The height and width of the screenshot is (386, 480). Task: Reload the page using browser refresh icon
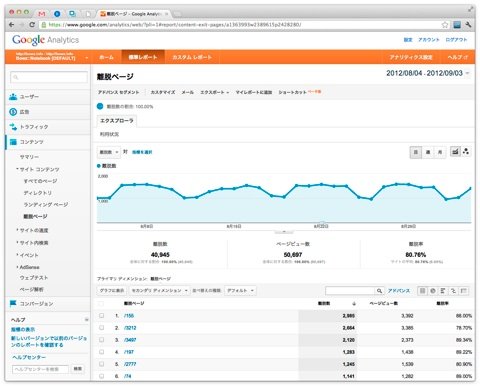tap(32, 25)
